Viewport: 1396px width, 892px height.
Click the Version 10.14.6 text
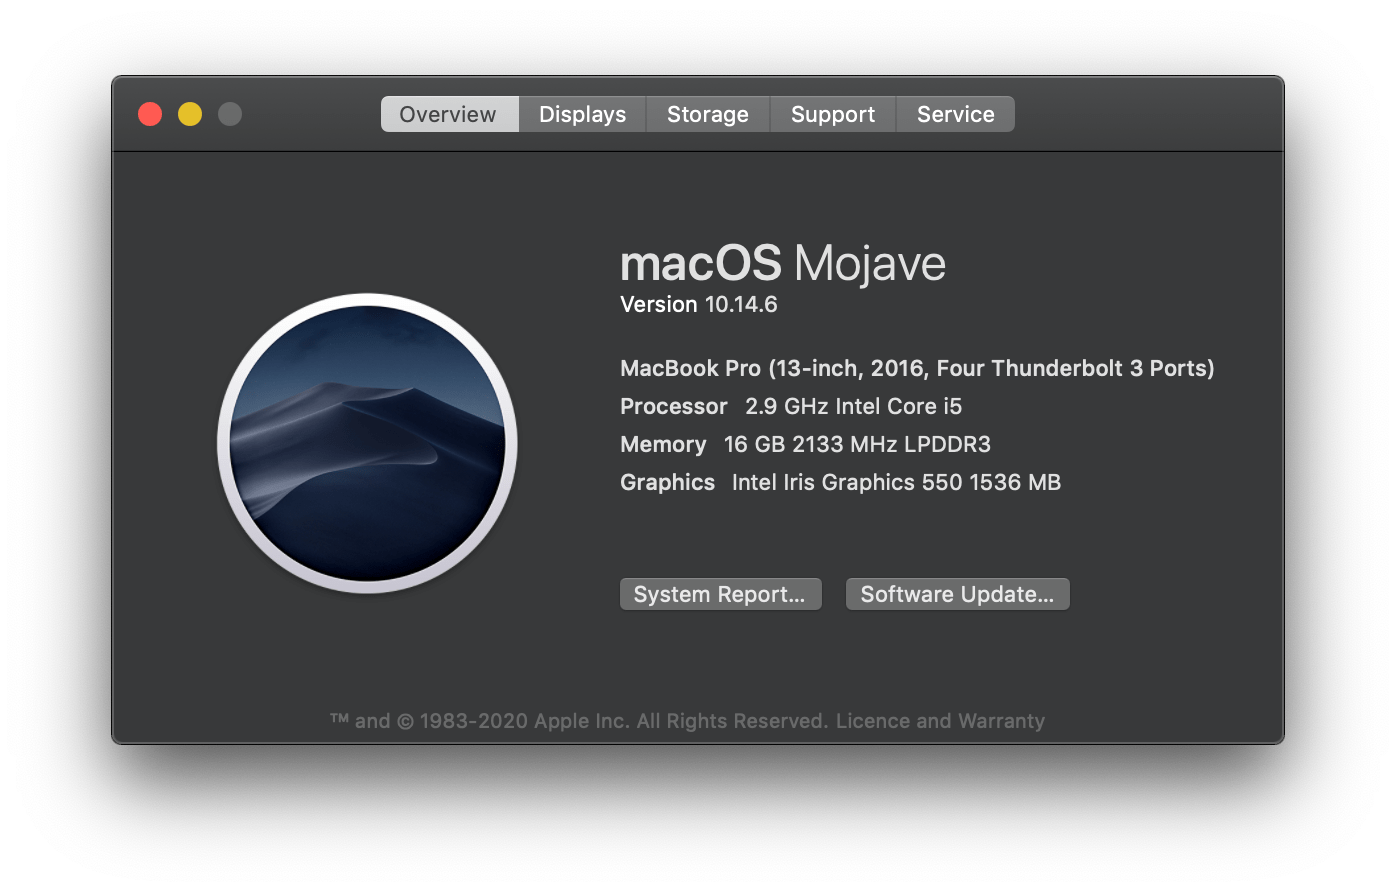[698, 304]
